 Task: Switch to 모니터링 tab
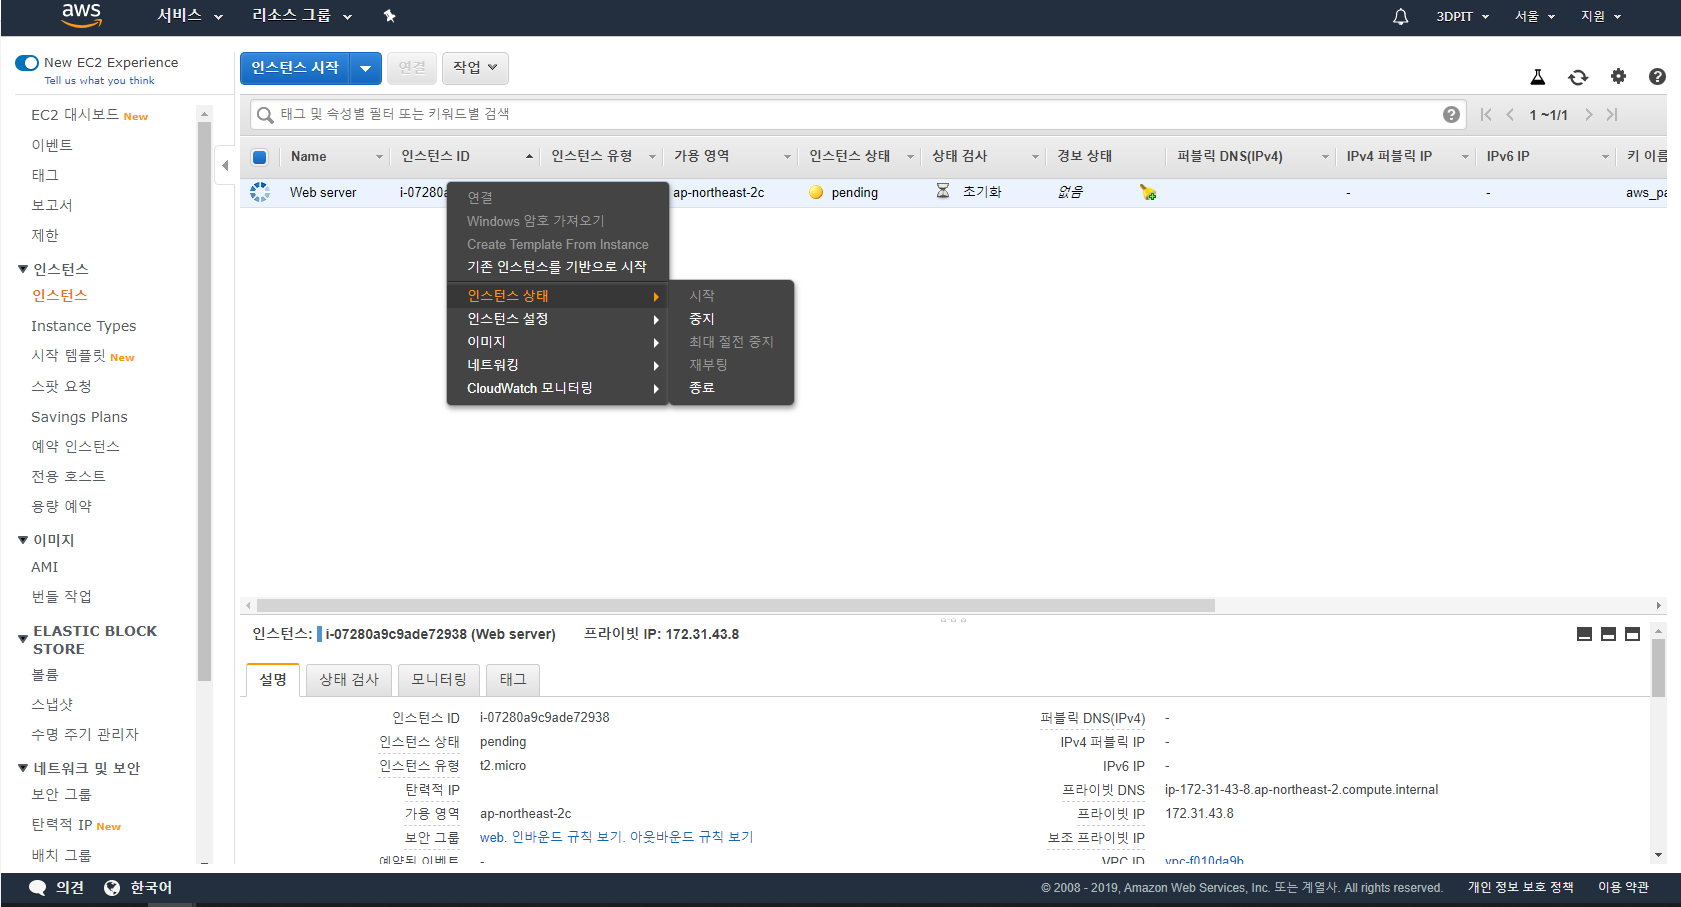[439, 680]
